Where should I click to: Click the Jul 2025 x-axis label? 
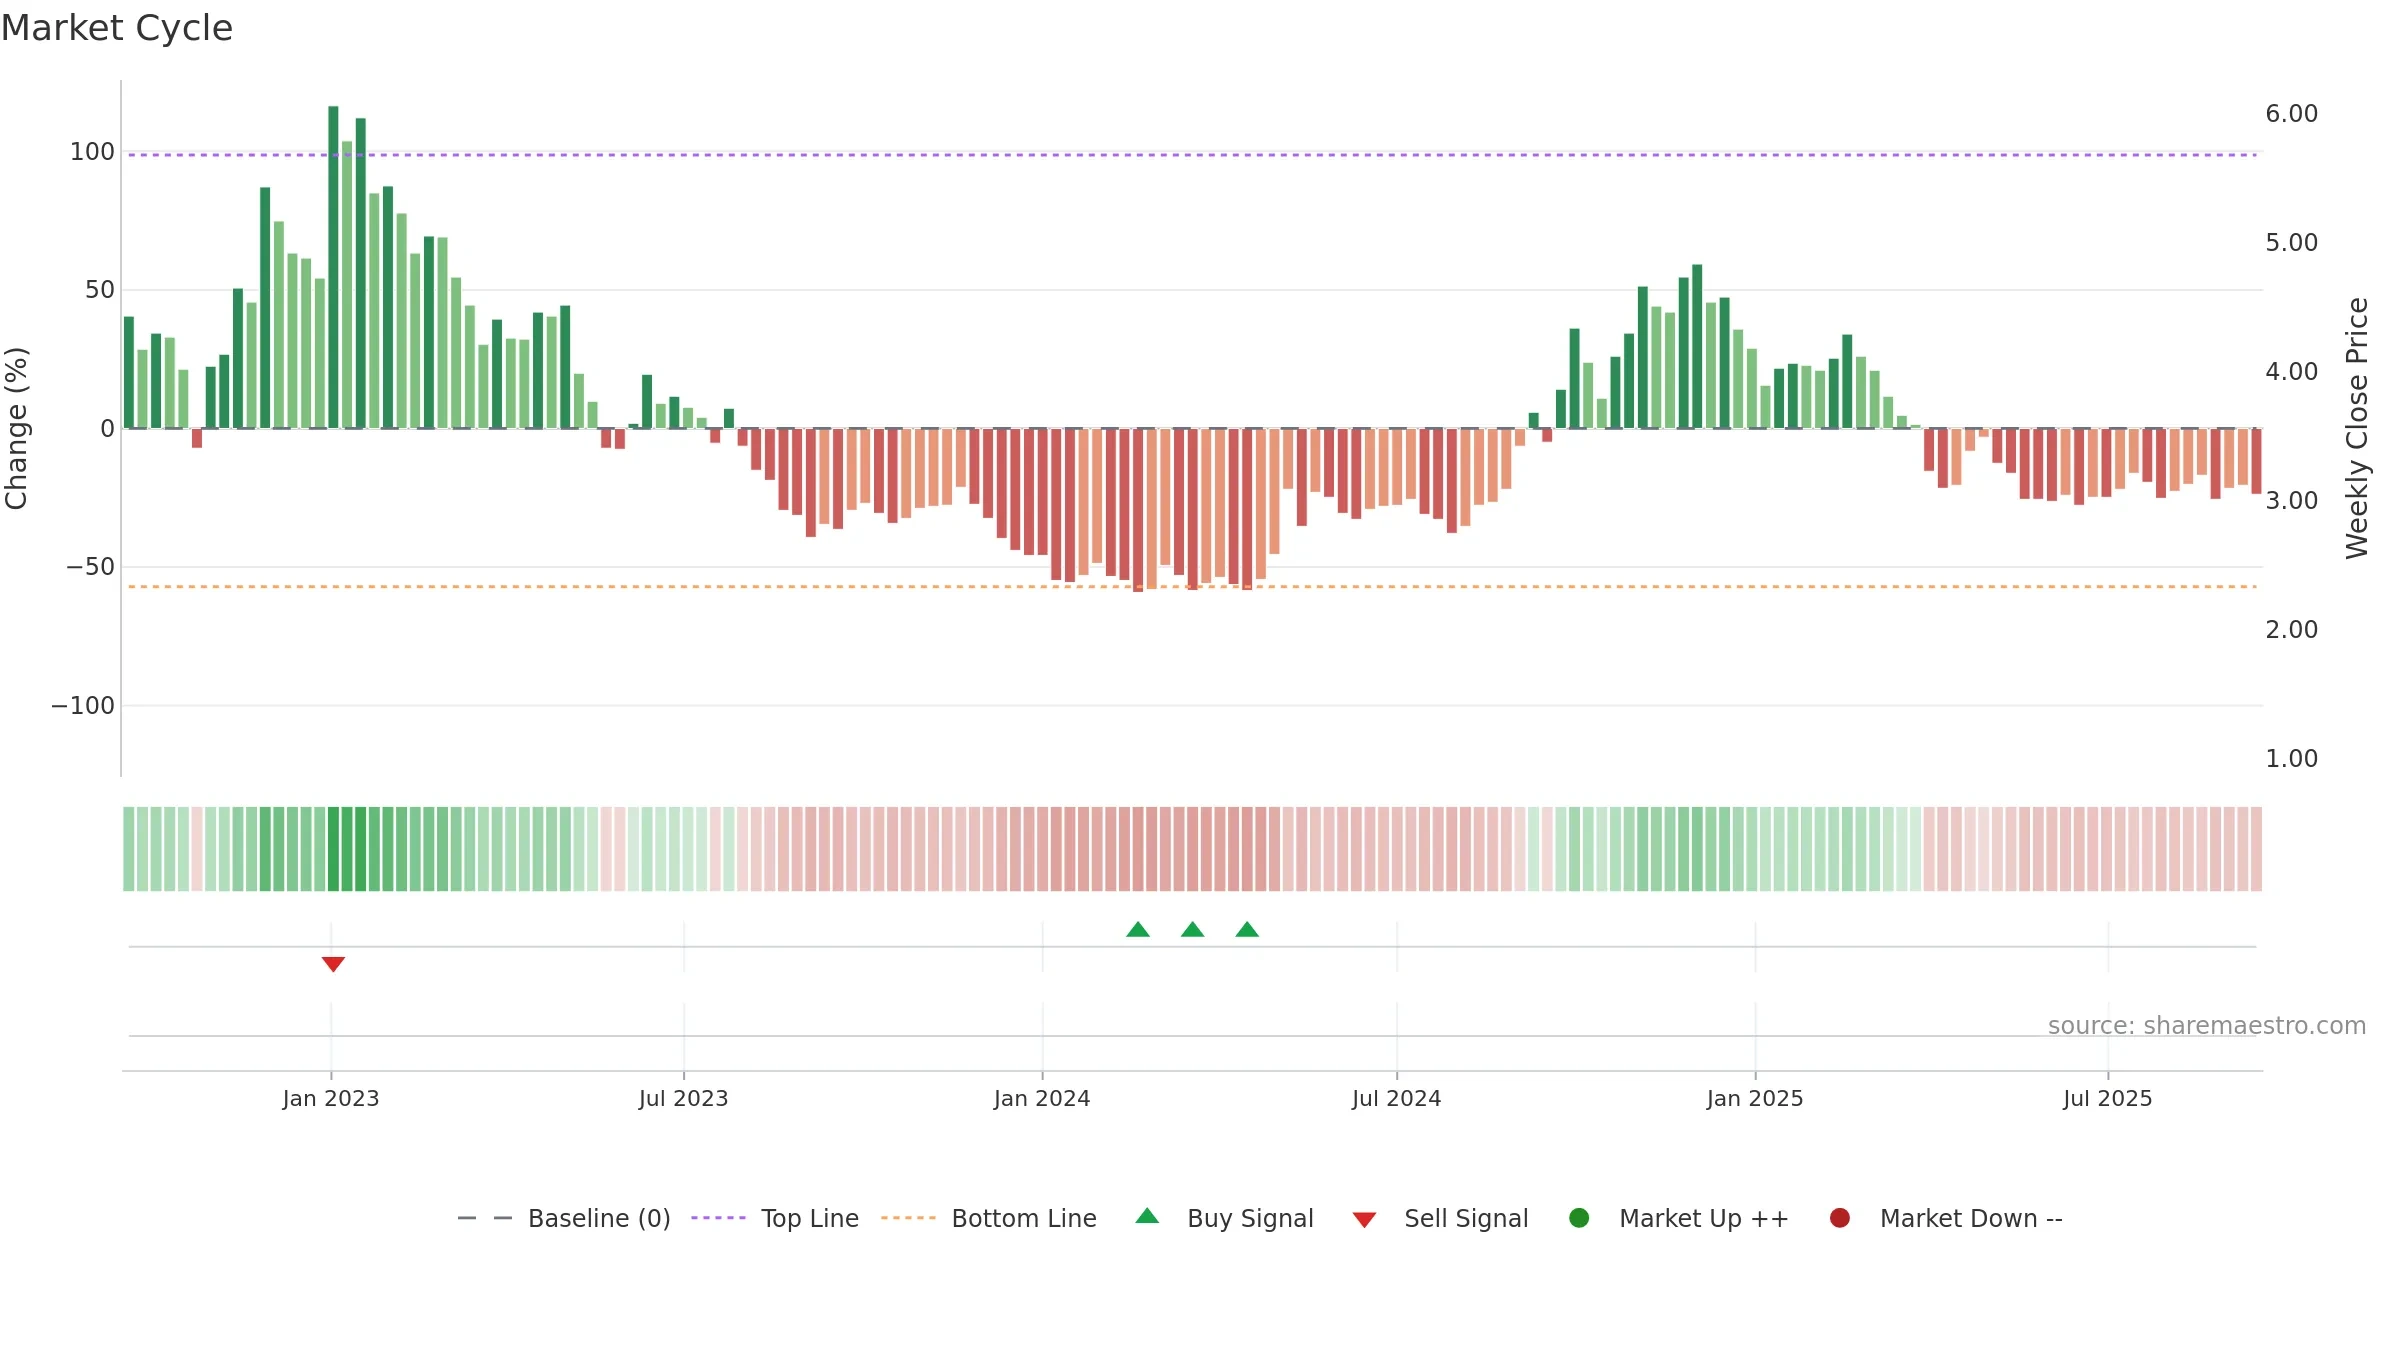(x=2108, y=1098)
